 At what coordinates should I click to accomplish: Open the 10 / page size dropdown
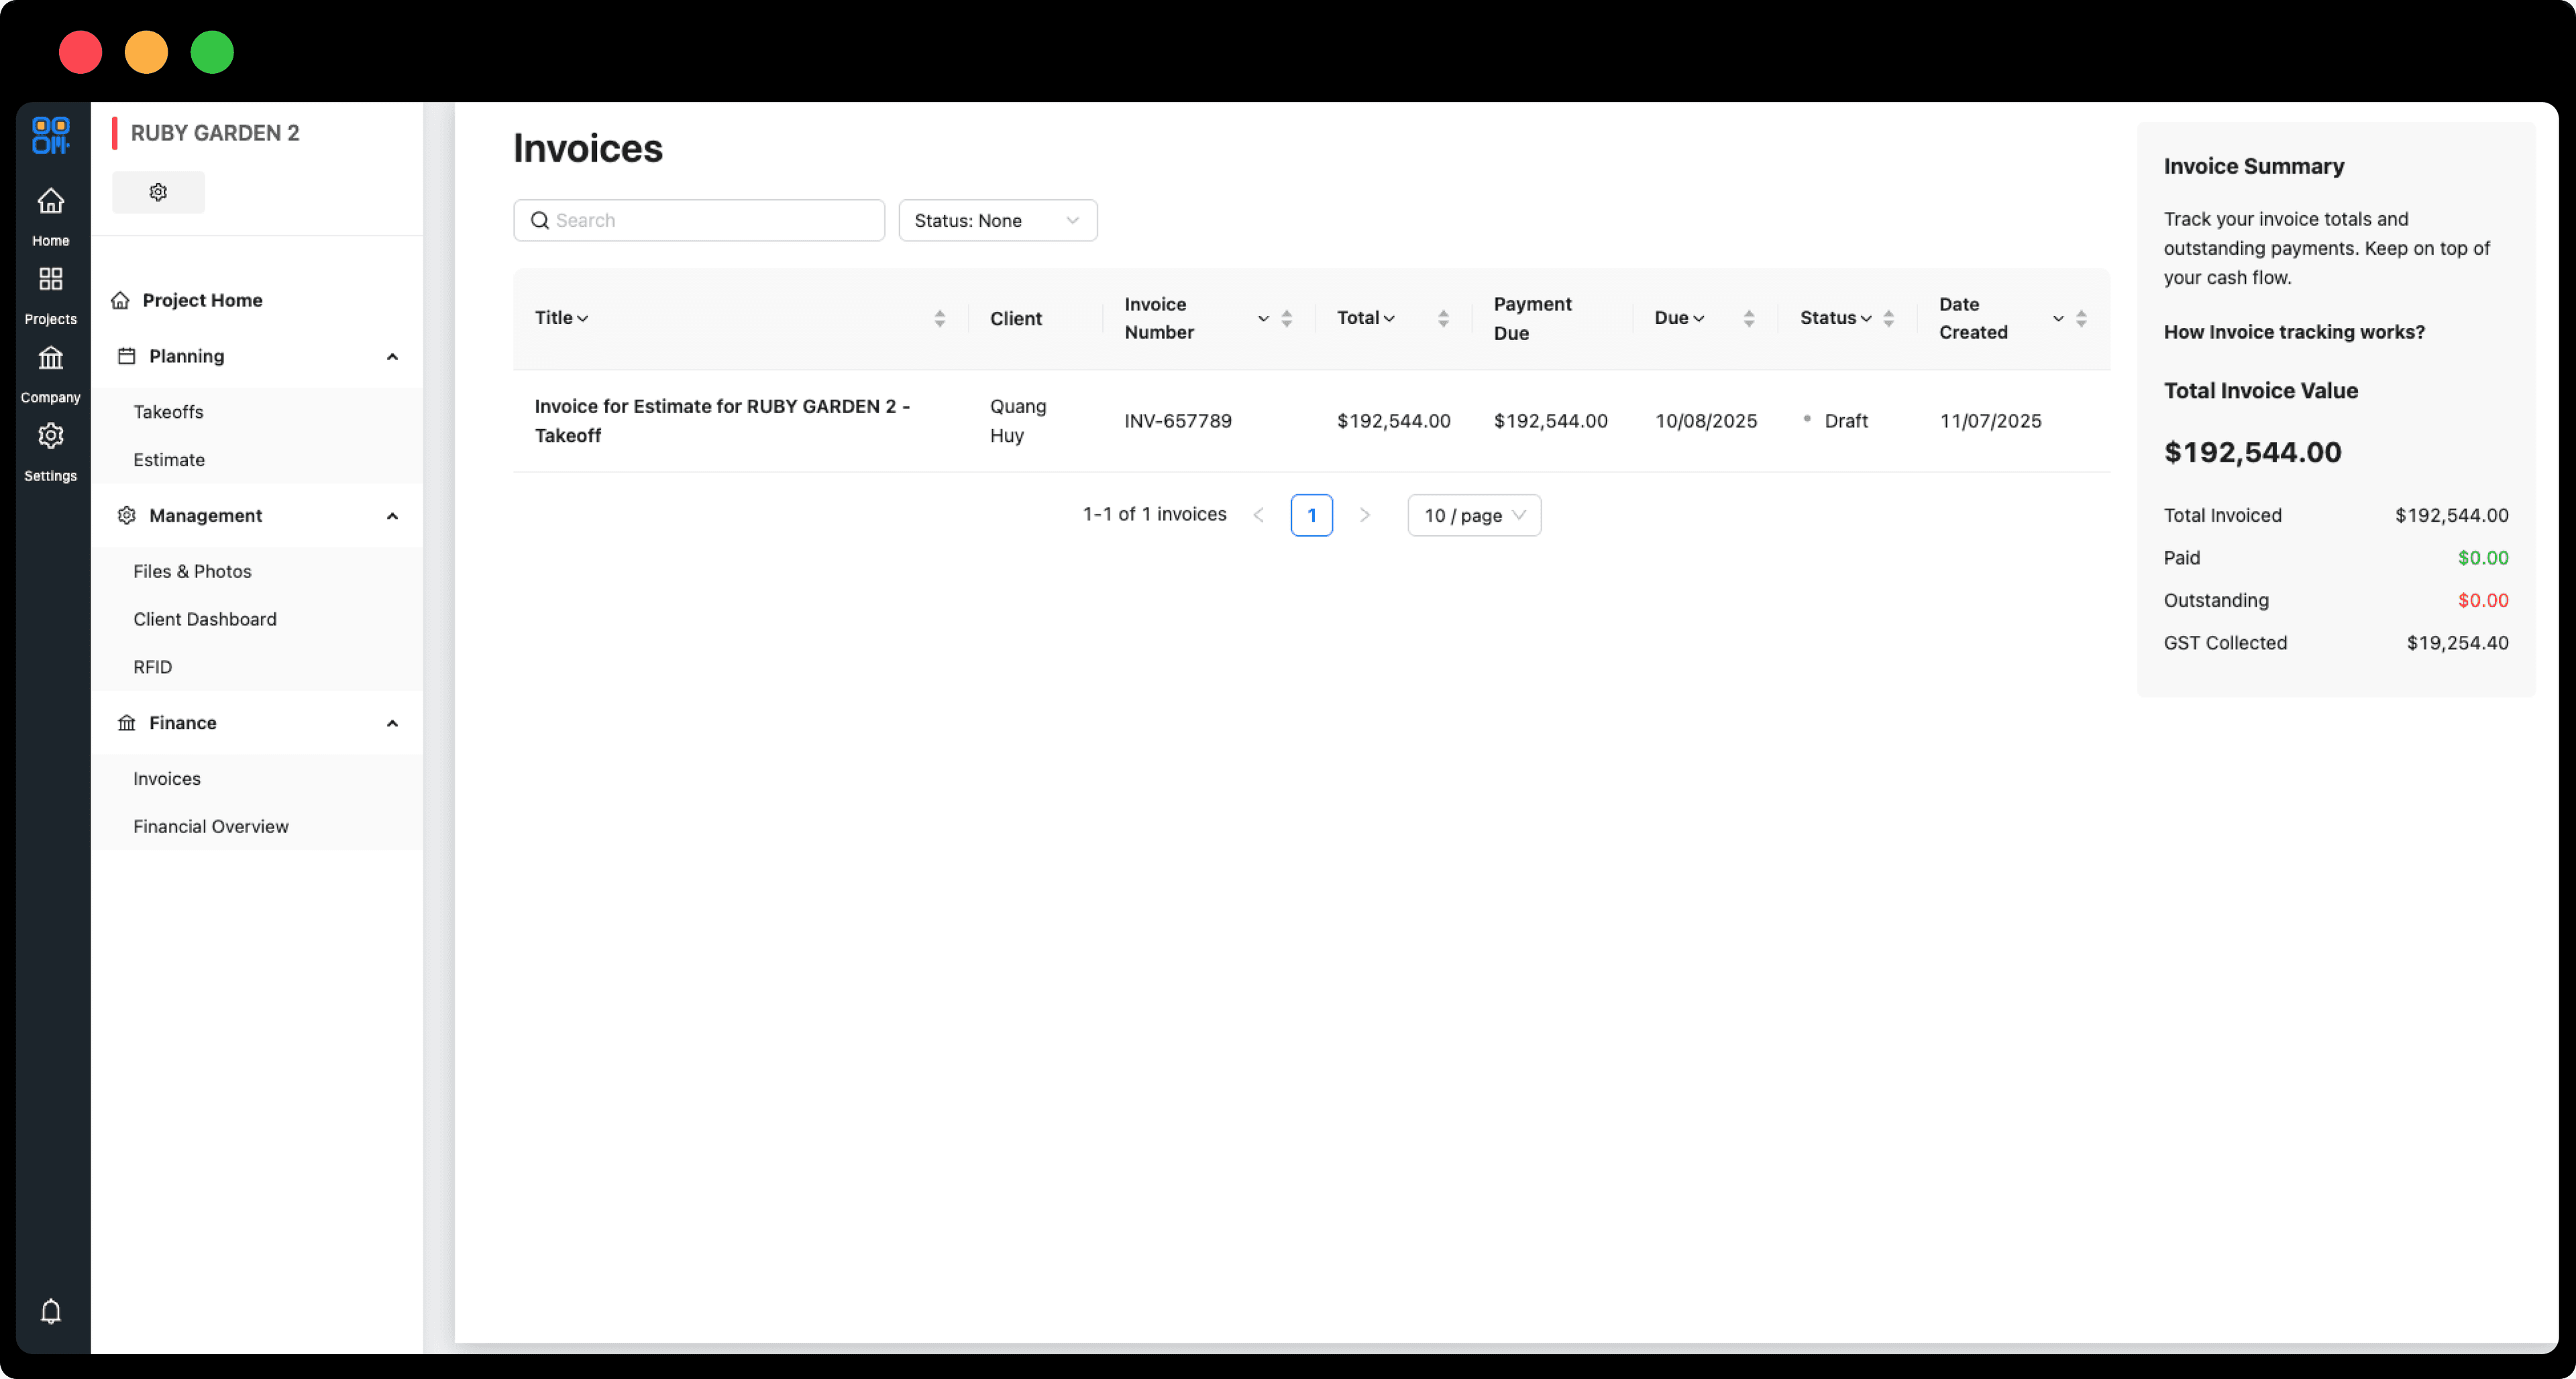coord(1474,515)
